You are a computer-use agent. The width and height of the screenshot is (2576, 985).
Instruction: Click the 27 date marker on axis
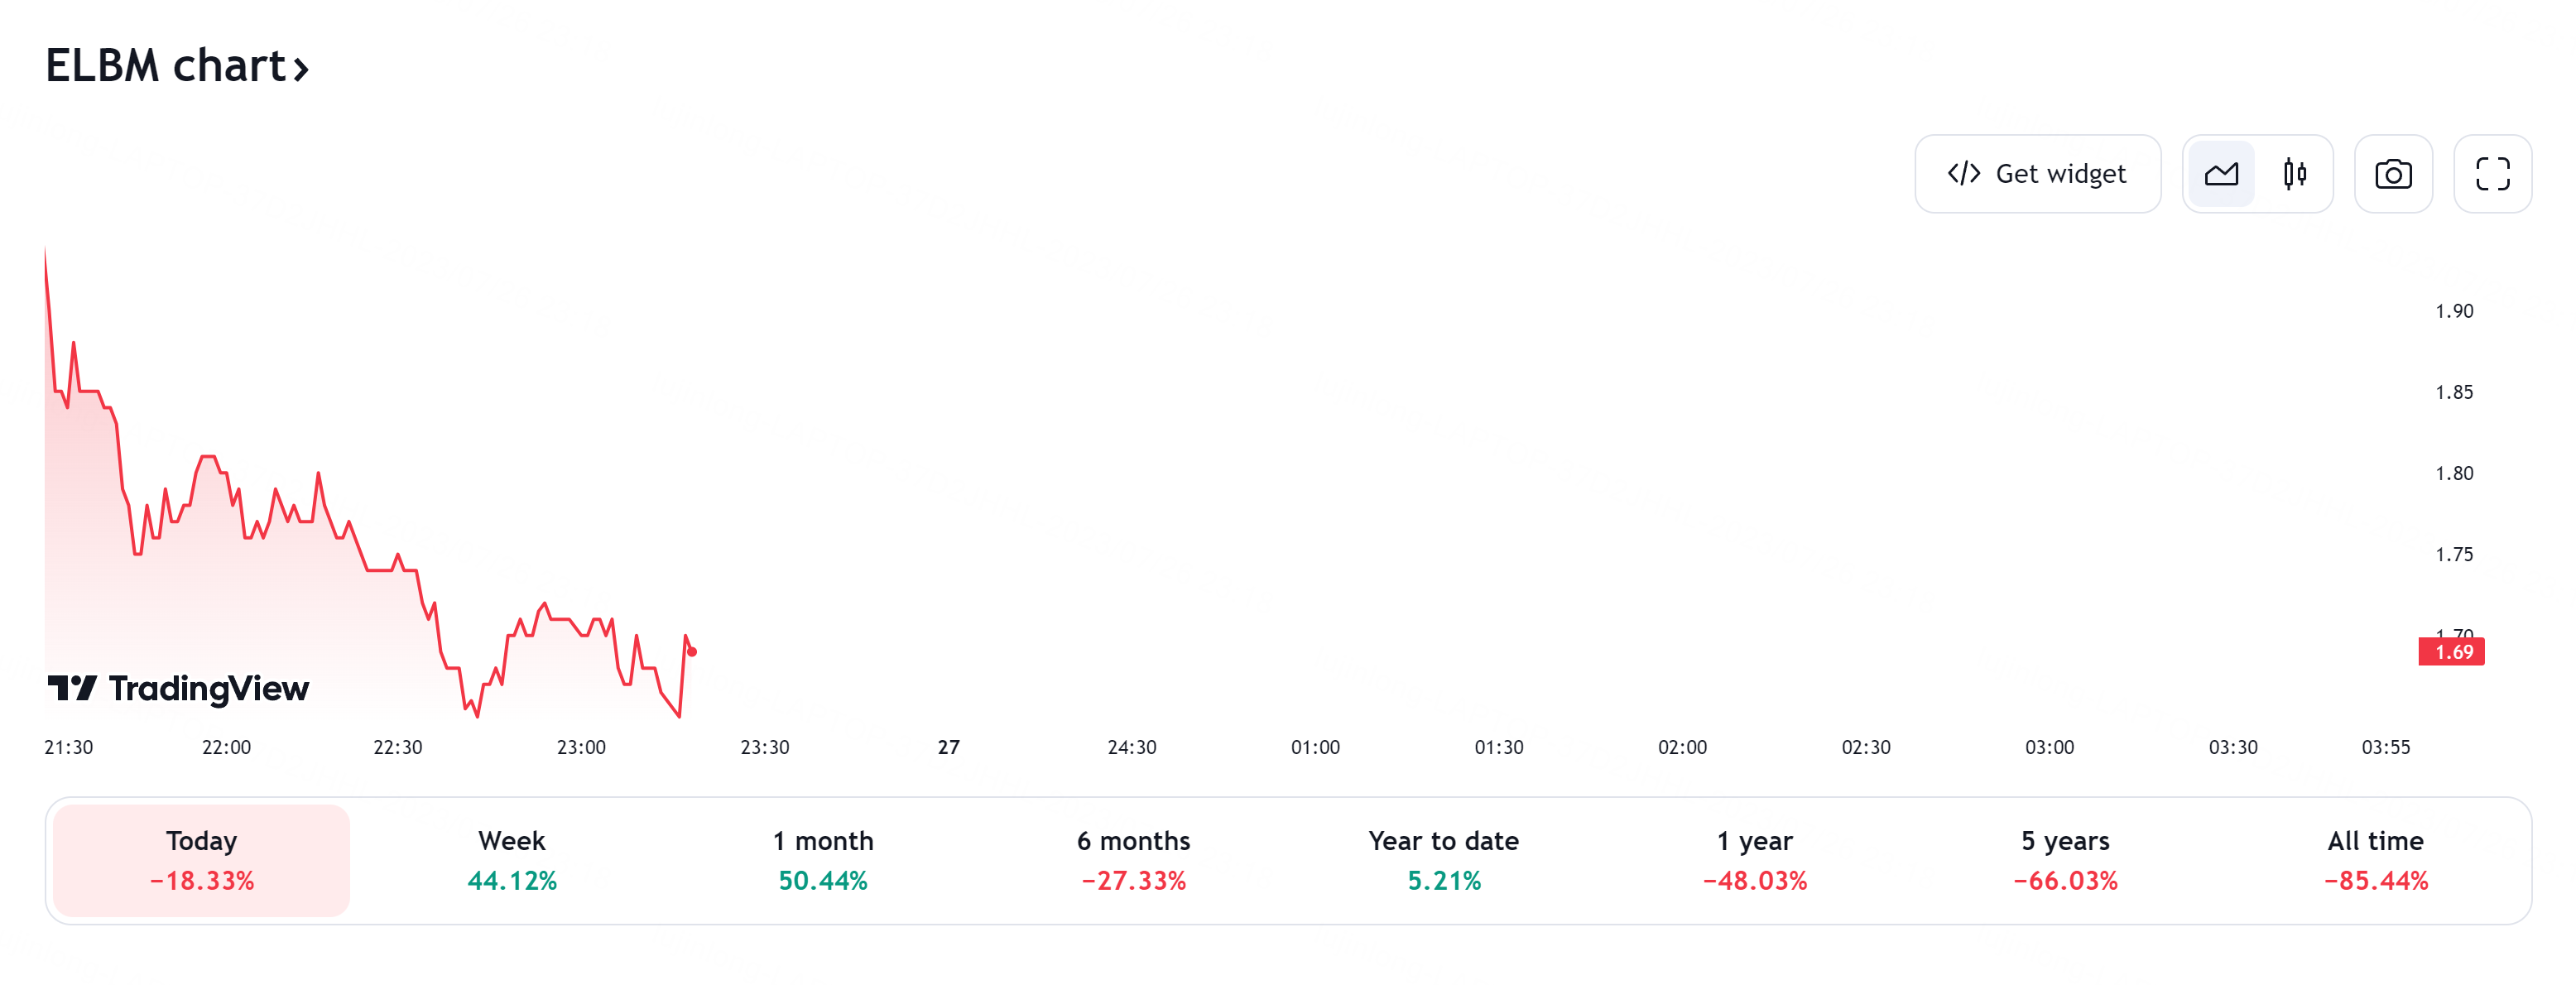948,747
